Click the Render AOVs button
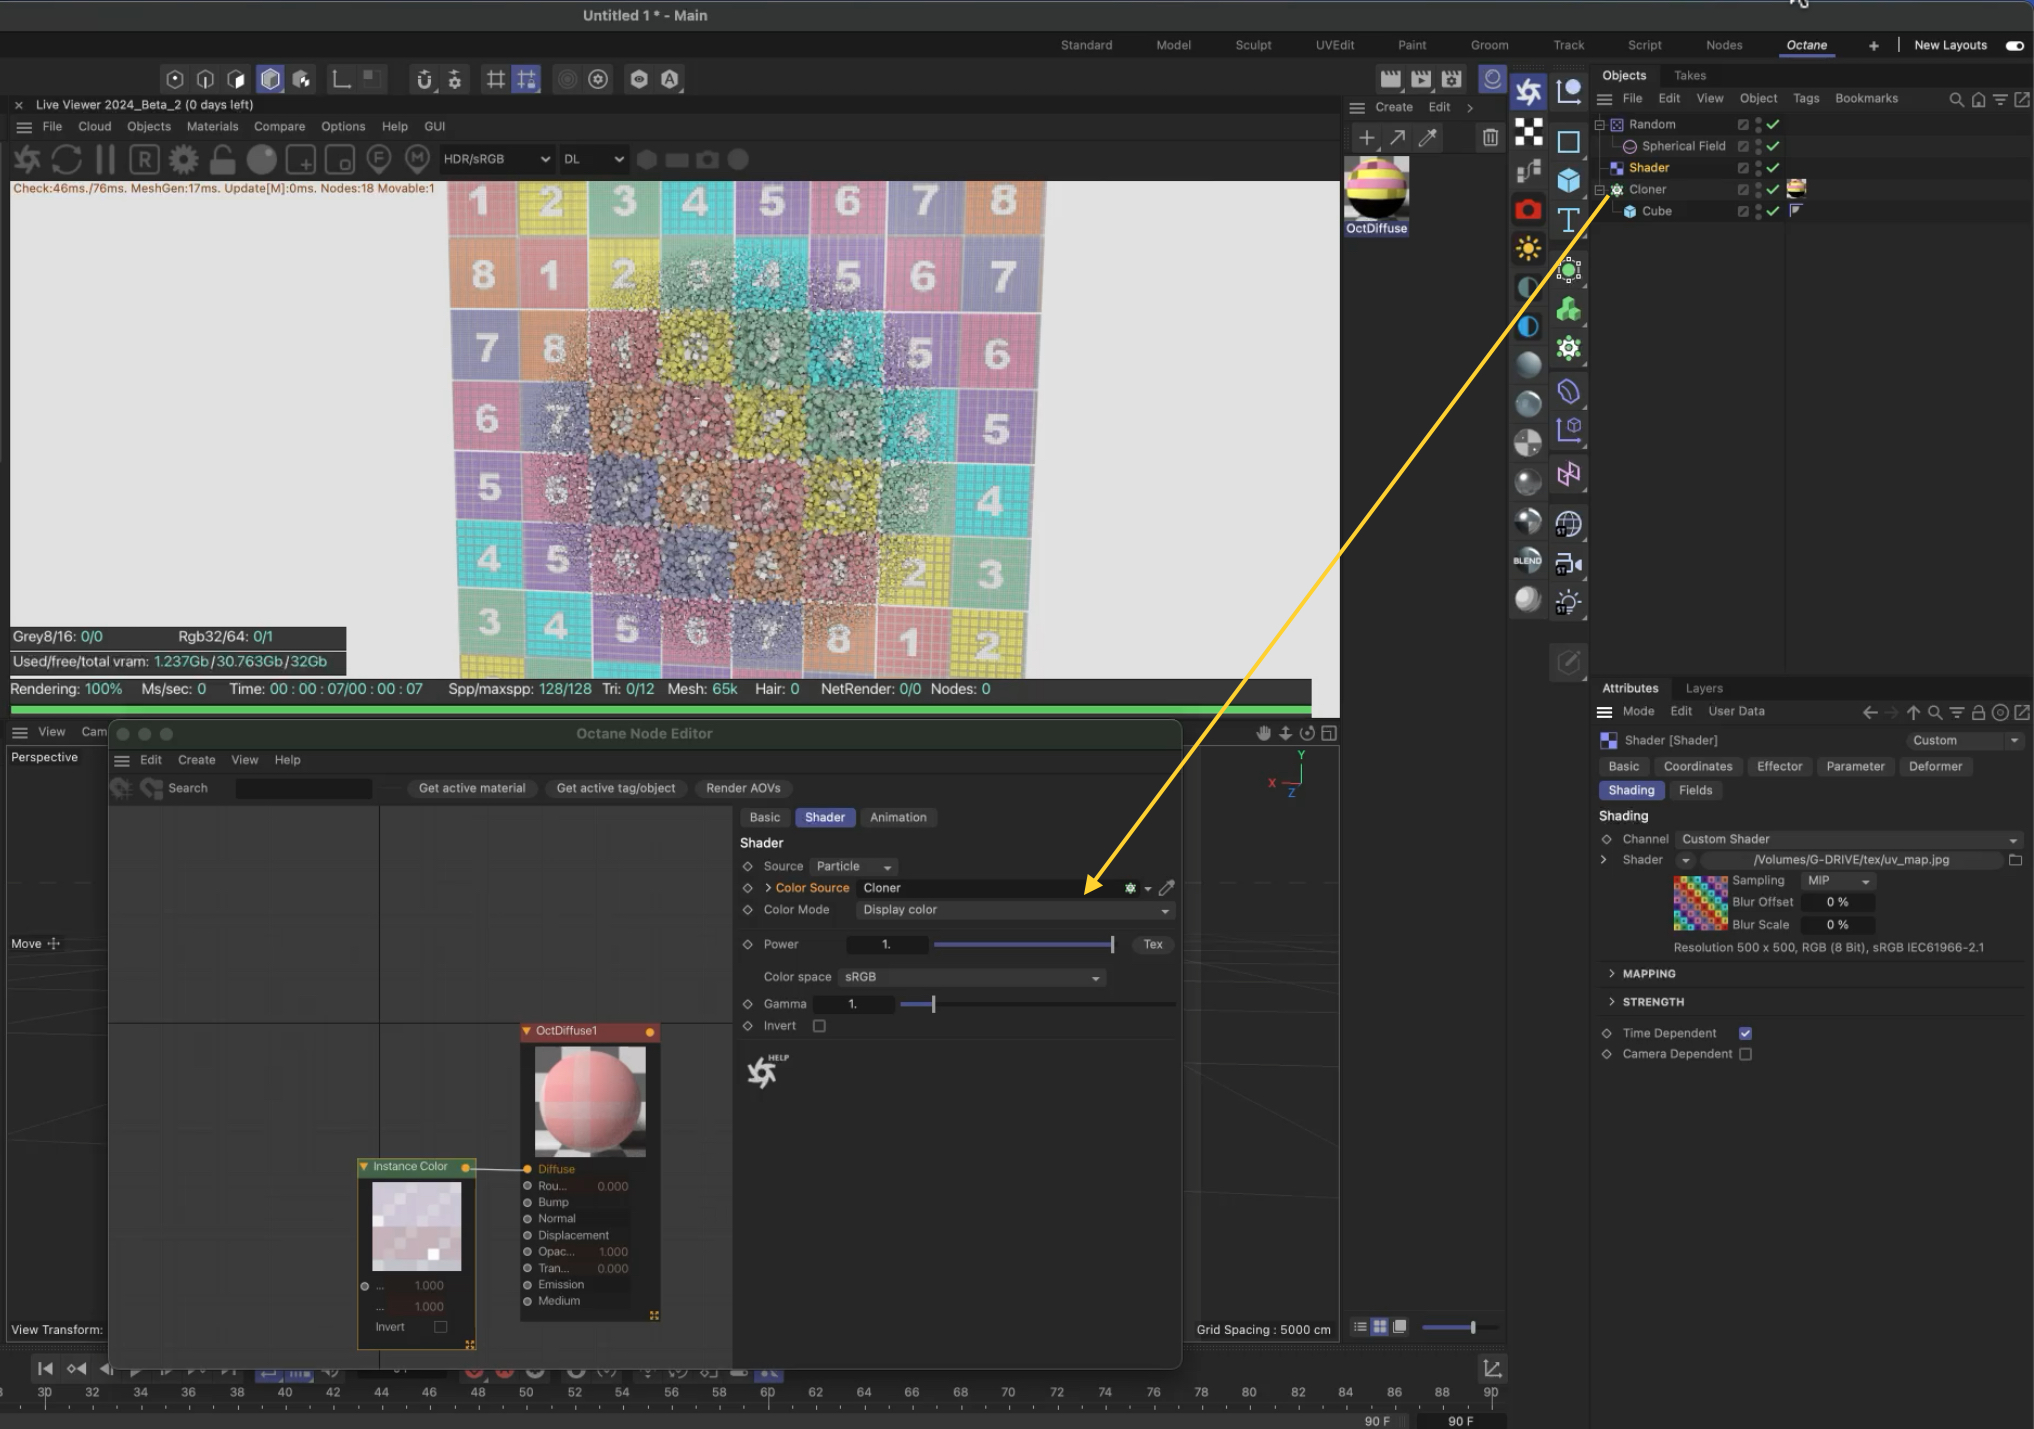This screenshot has height=1429, width=2034. point(743,788)
